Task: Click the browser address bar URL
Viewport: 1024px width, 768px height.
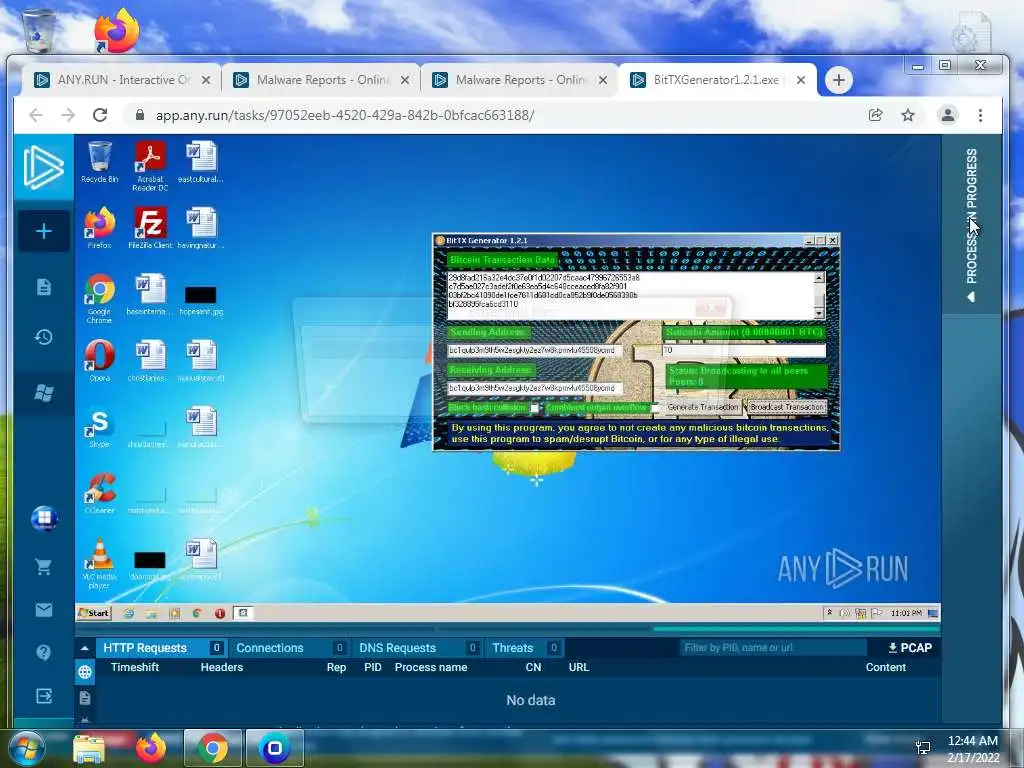Action: tap(345, 116)
